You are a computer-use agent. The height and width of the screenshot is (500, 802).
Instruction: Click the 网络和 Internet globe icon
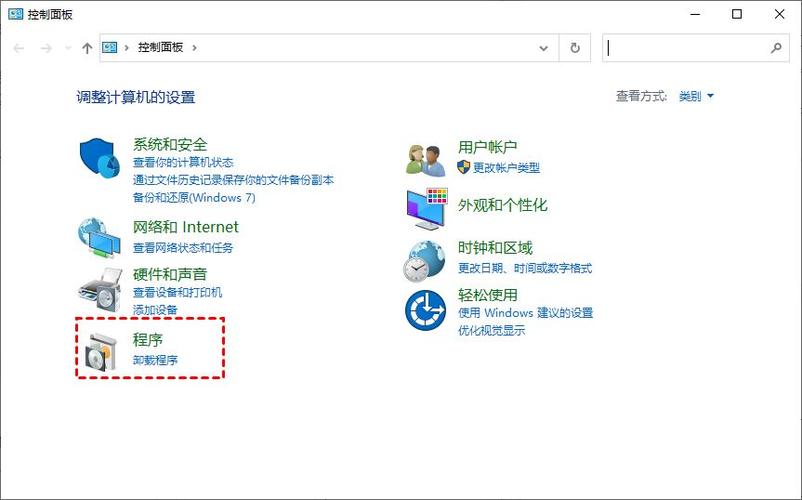click(99, 238)
